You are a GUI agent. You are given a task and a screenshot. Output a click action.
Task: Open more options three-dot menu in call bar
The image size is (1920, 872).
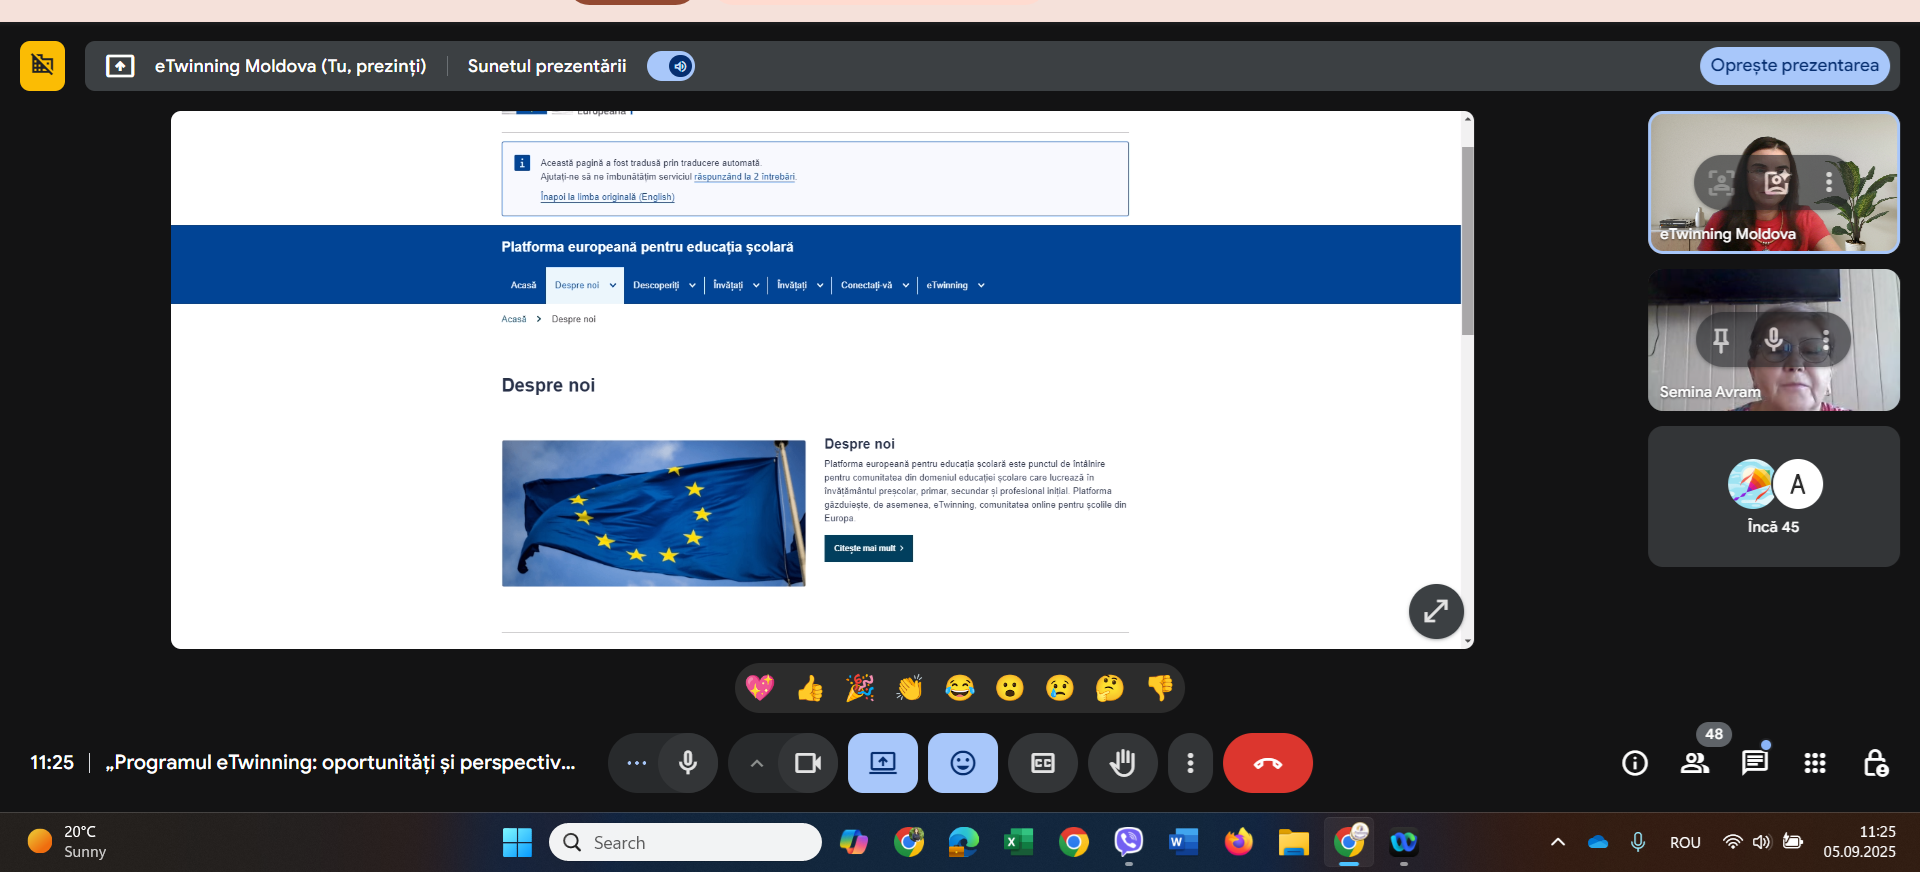1190,763
